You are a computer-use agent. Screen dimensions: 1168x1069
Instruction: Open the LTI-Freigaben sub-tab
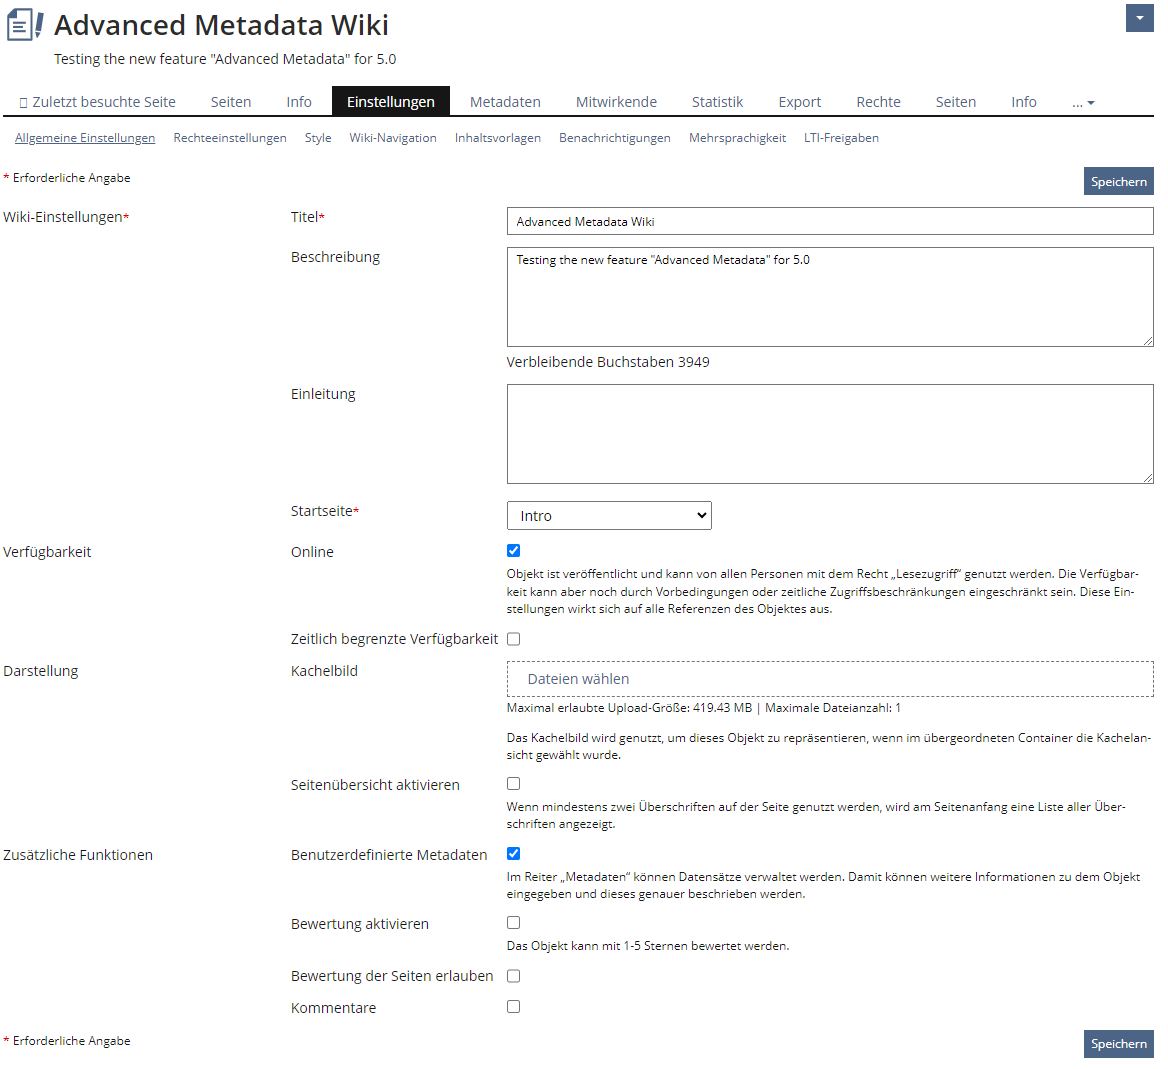click(x=841, y=138)
